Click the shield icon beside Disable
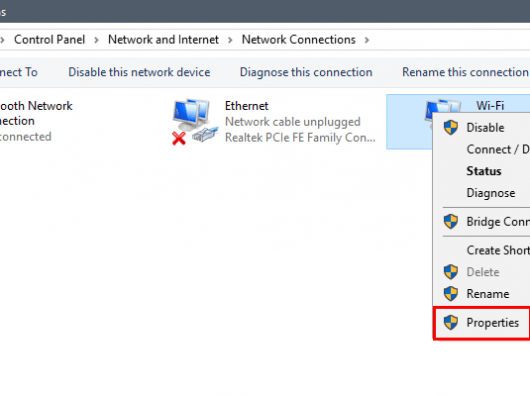 (x=451, y=128)
